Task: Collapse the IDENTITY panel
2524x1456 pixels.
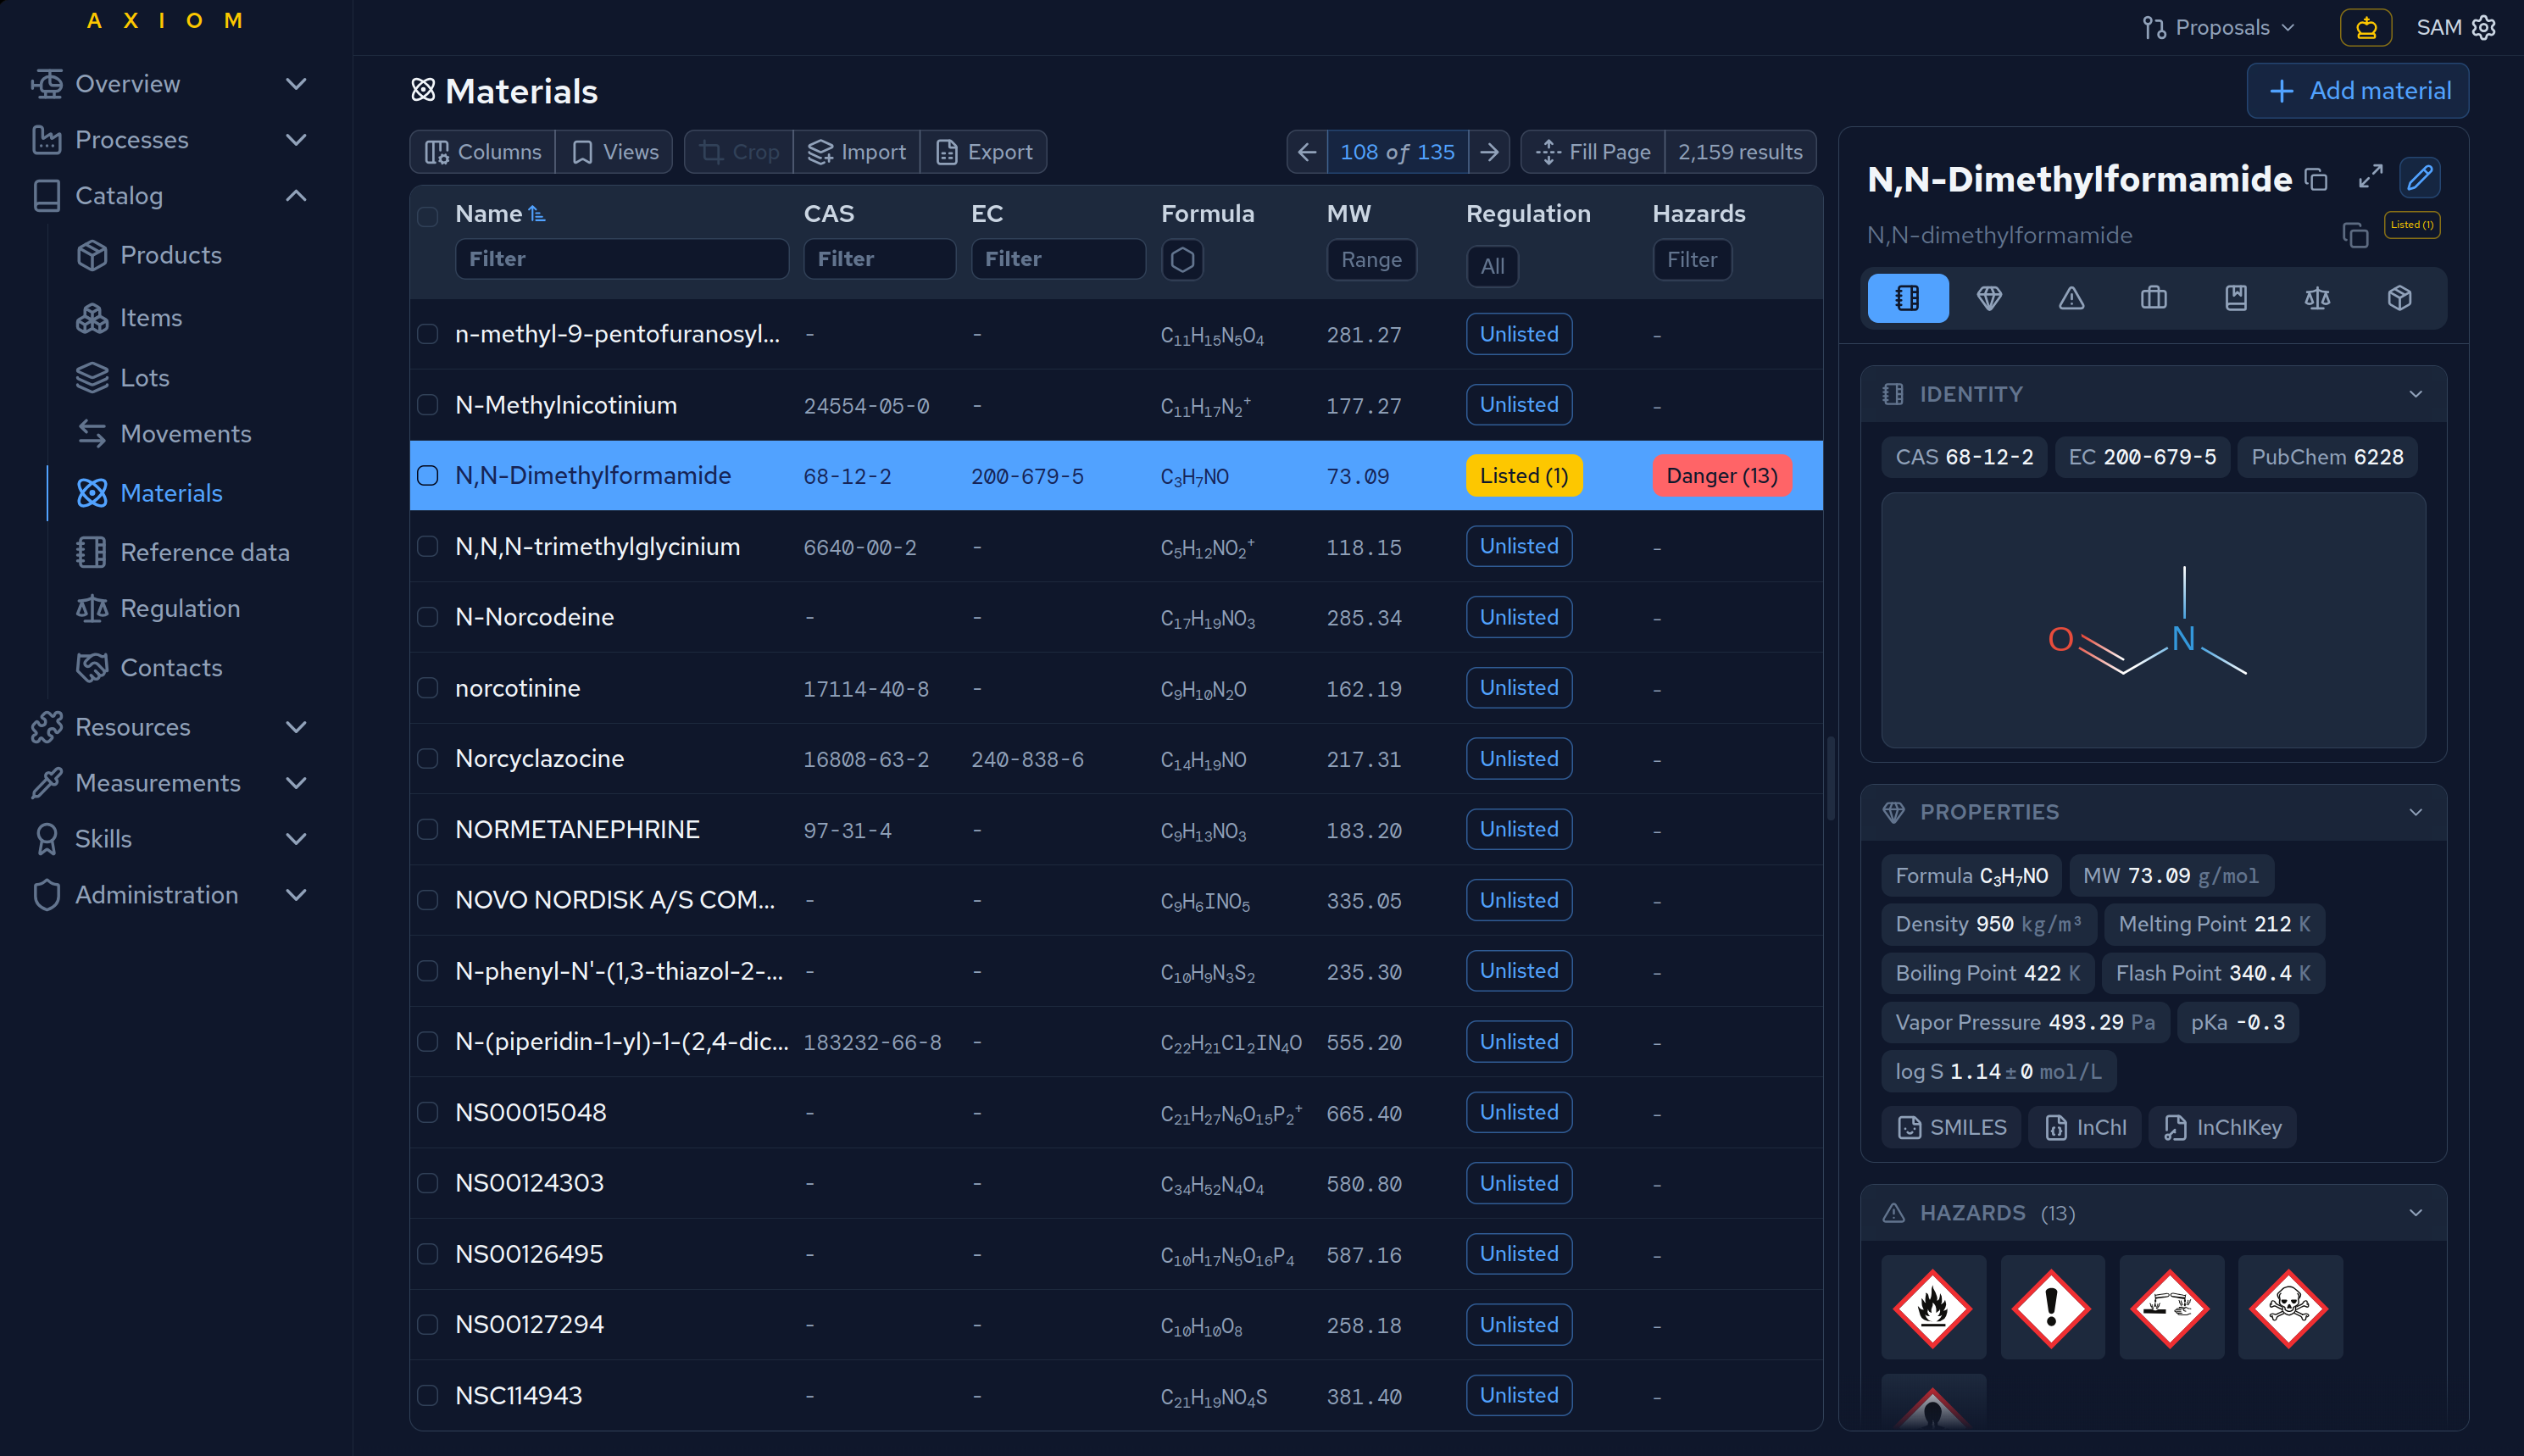Action: pos(2416,393)
